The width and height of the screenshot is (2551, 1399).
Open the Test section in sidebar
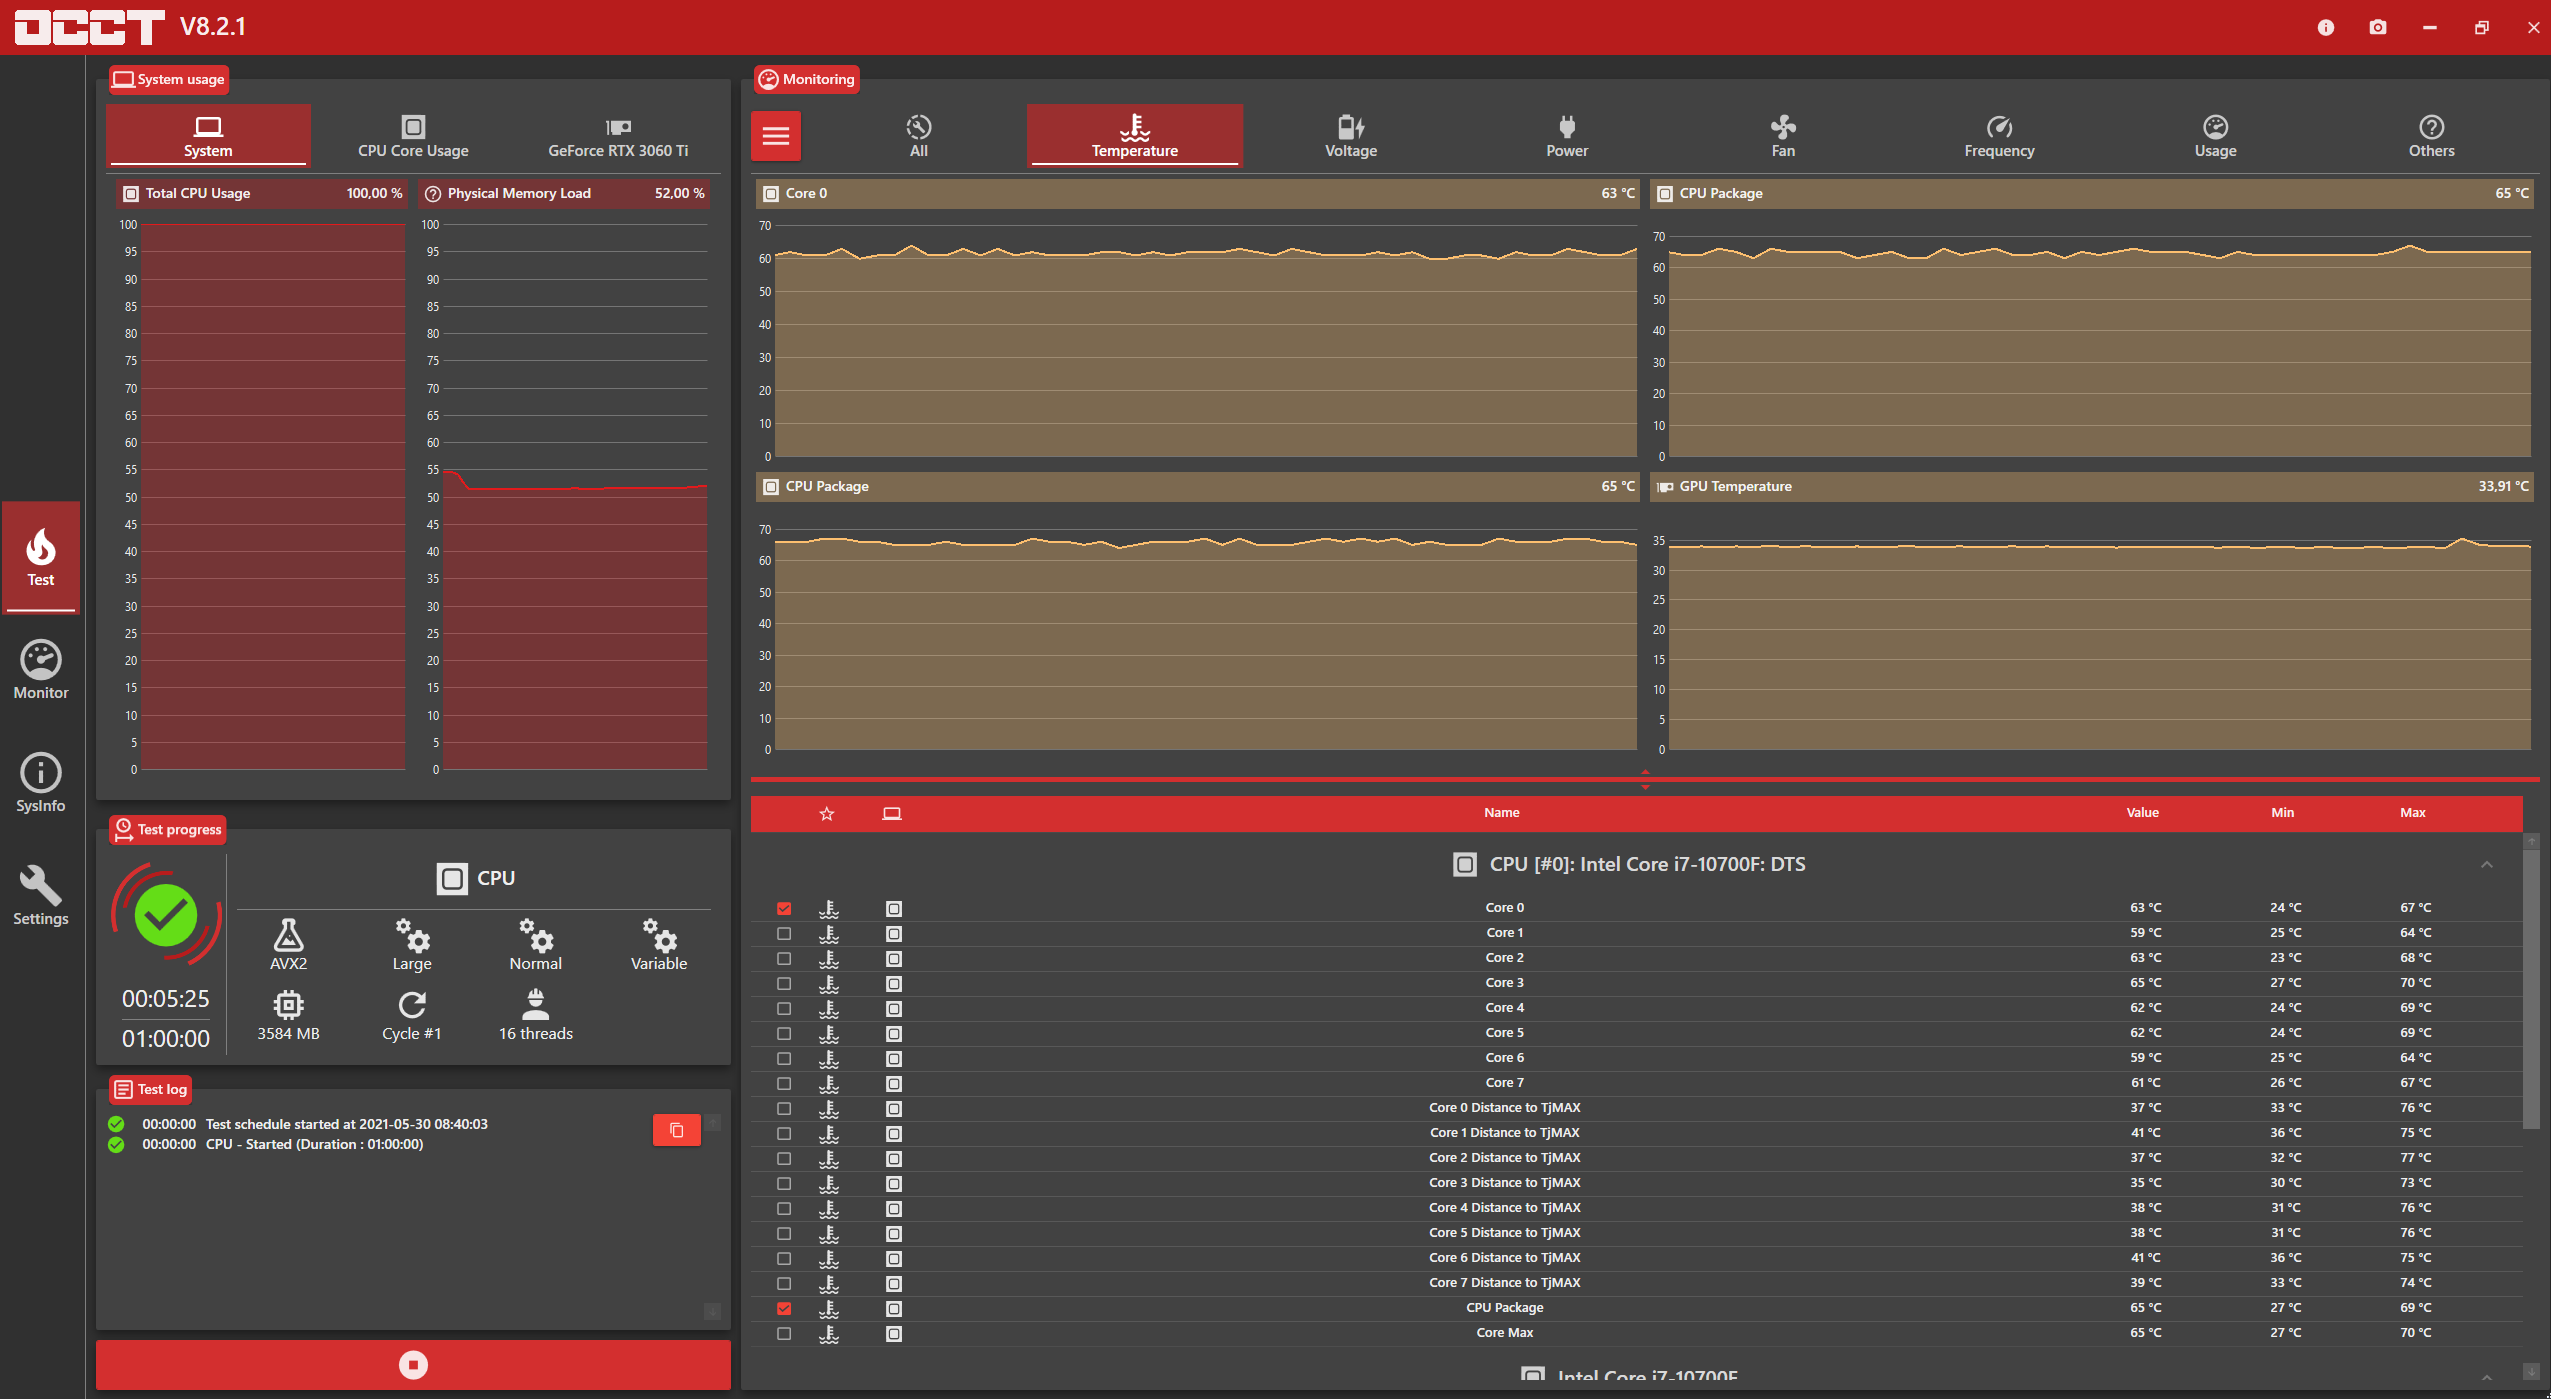click(41, 558)
